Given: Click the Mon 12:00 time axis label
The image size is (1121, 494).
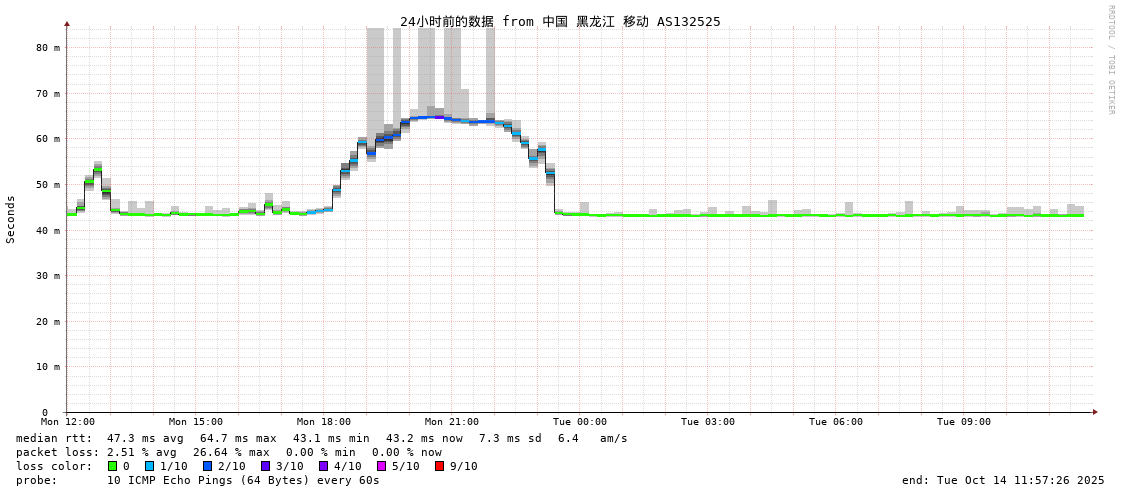Looking at the screenshot, I should pos(68,422).
